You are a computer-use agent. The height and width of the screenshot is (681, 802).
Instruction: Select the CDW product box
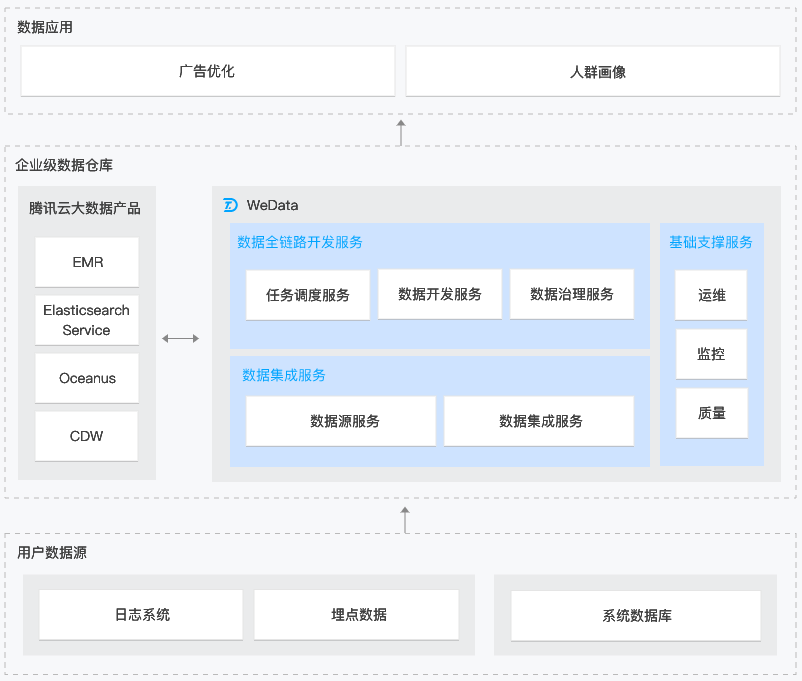click(x=86, y=436)
